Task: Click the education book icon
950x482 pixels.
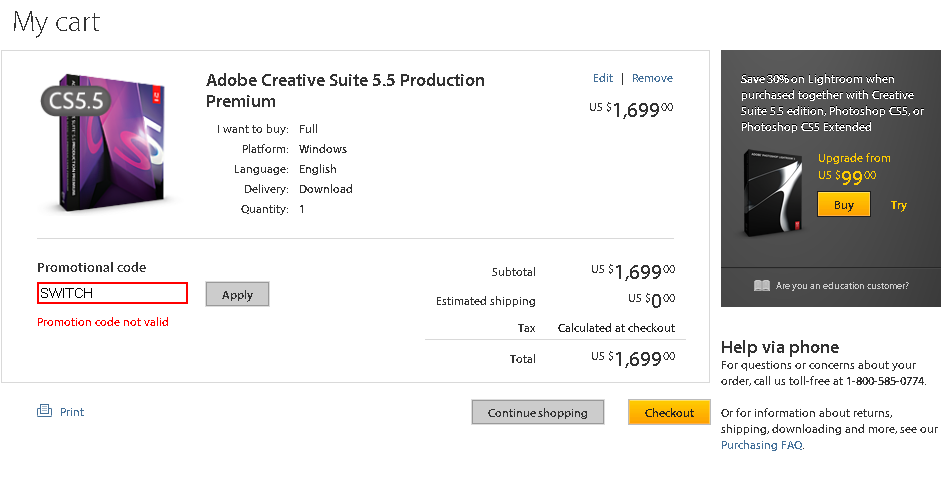Action: [762, 286]
